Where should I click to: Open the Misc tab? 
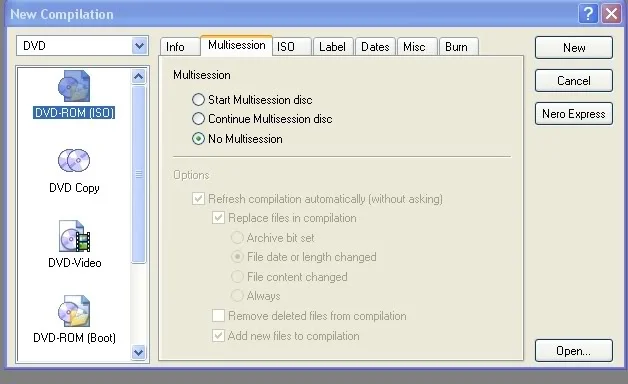(417, 47)
